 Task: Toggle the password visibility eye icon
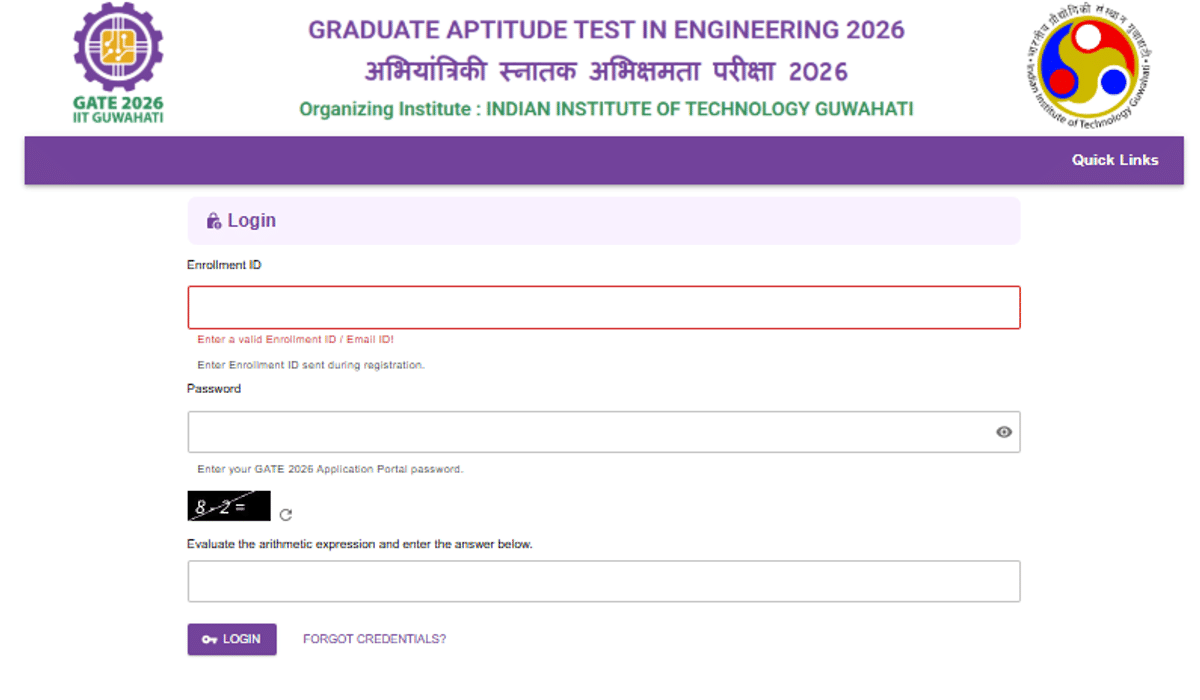1003,431
